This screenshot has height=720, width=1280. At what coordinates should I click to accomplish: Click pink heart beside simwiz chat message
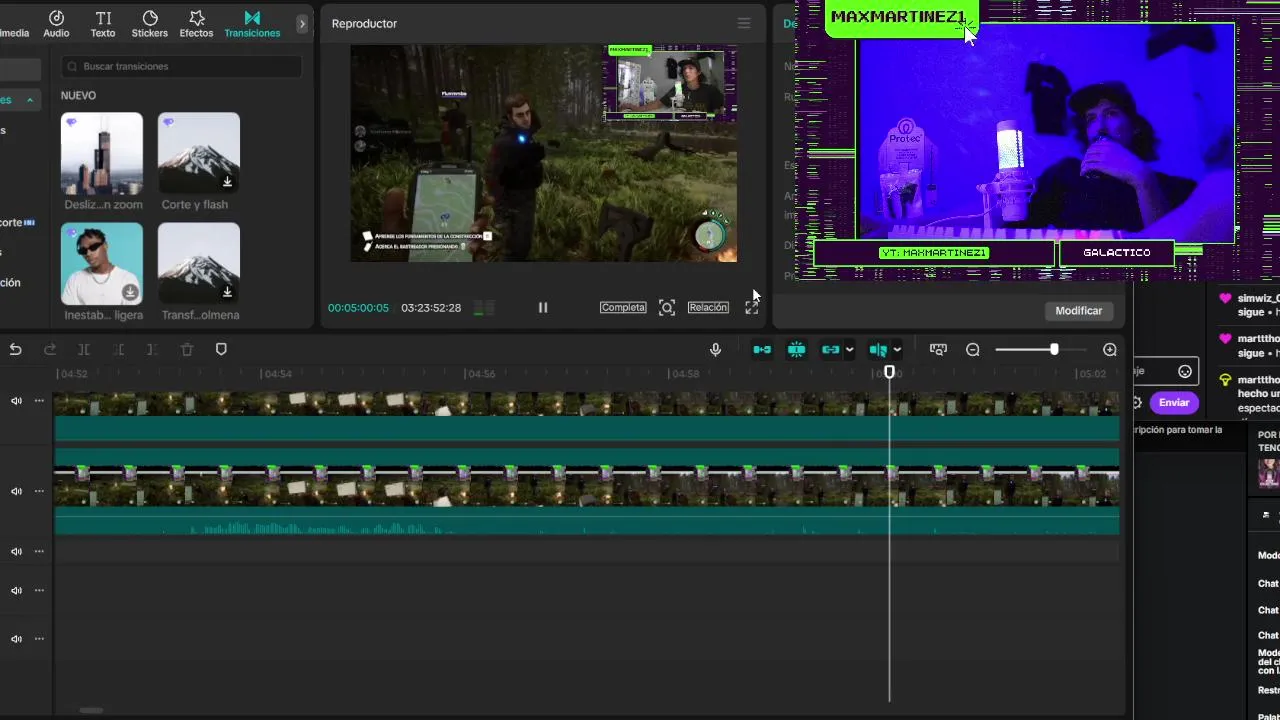point(1225,298)
